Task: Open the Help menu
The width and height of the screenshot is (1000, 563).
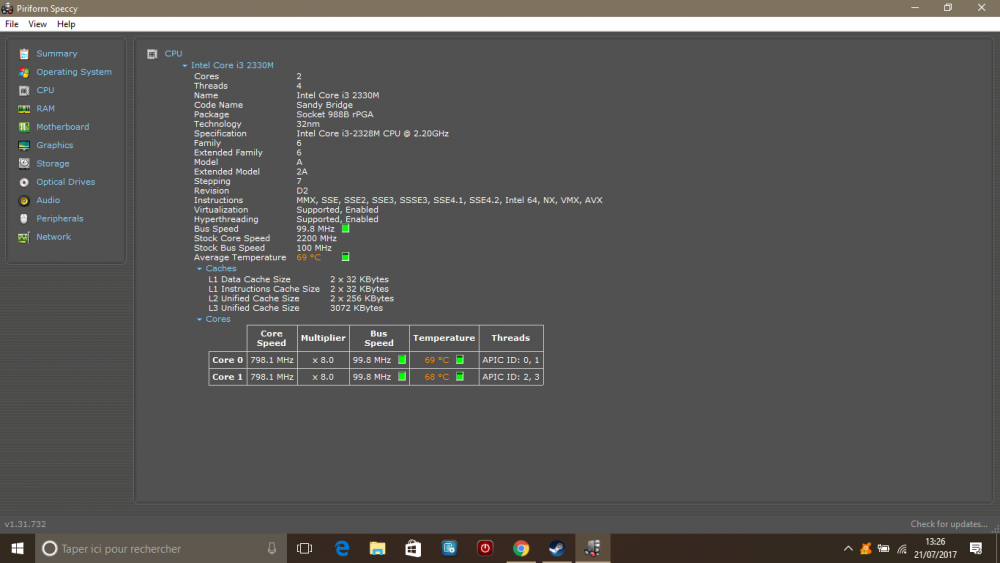Action: [66, 24]
